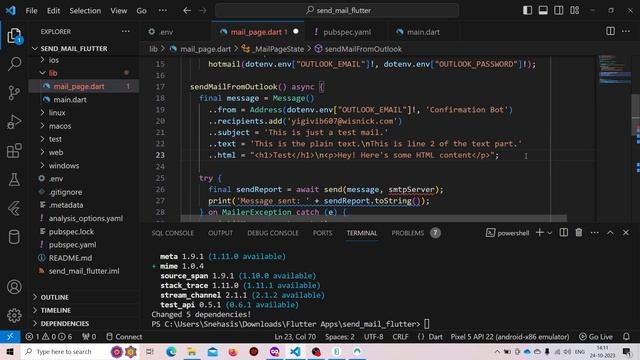The image size is (640, 360).
Task: Open the Search view in activity bar
Action: pos(14,64)
